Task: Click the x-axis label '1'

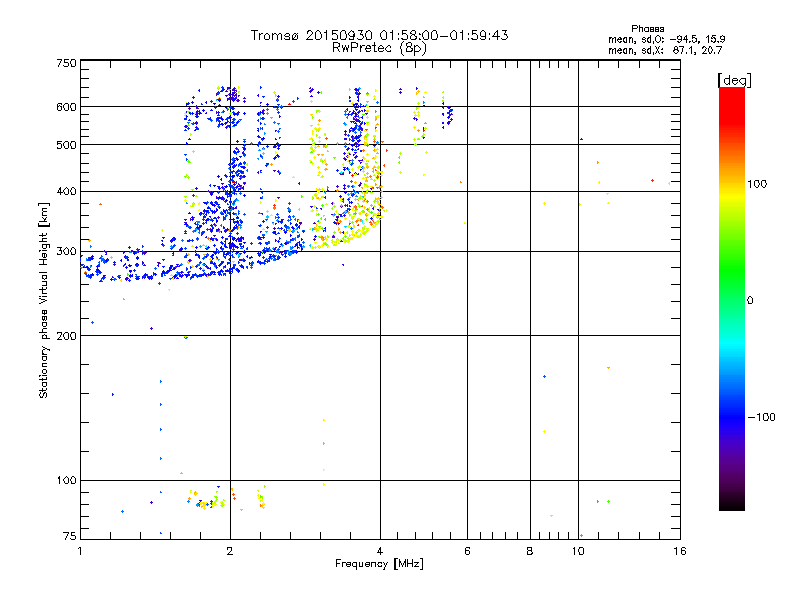Action: point(80,551)
